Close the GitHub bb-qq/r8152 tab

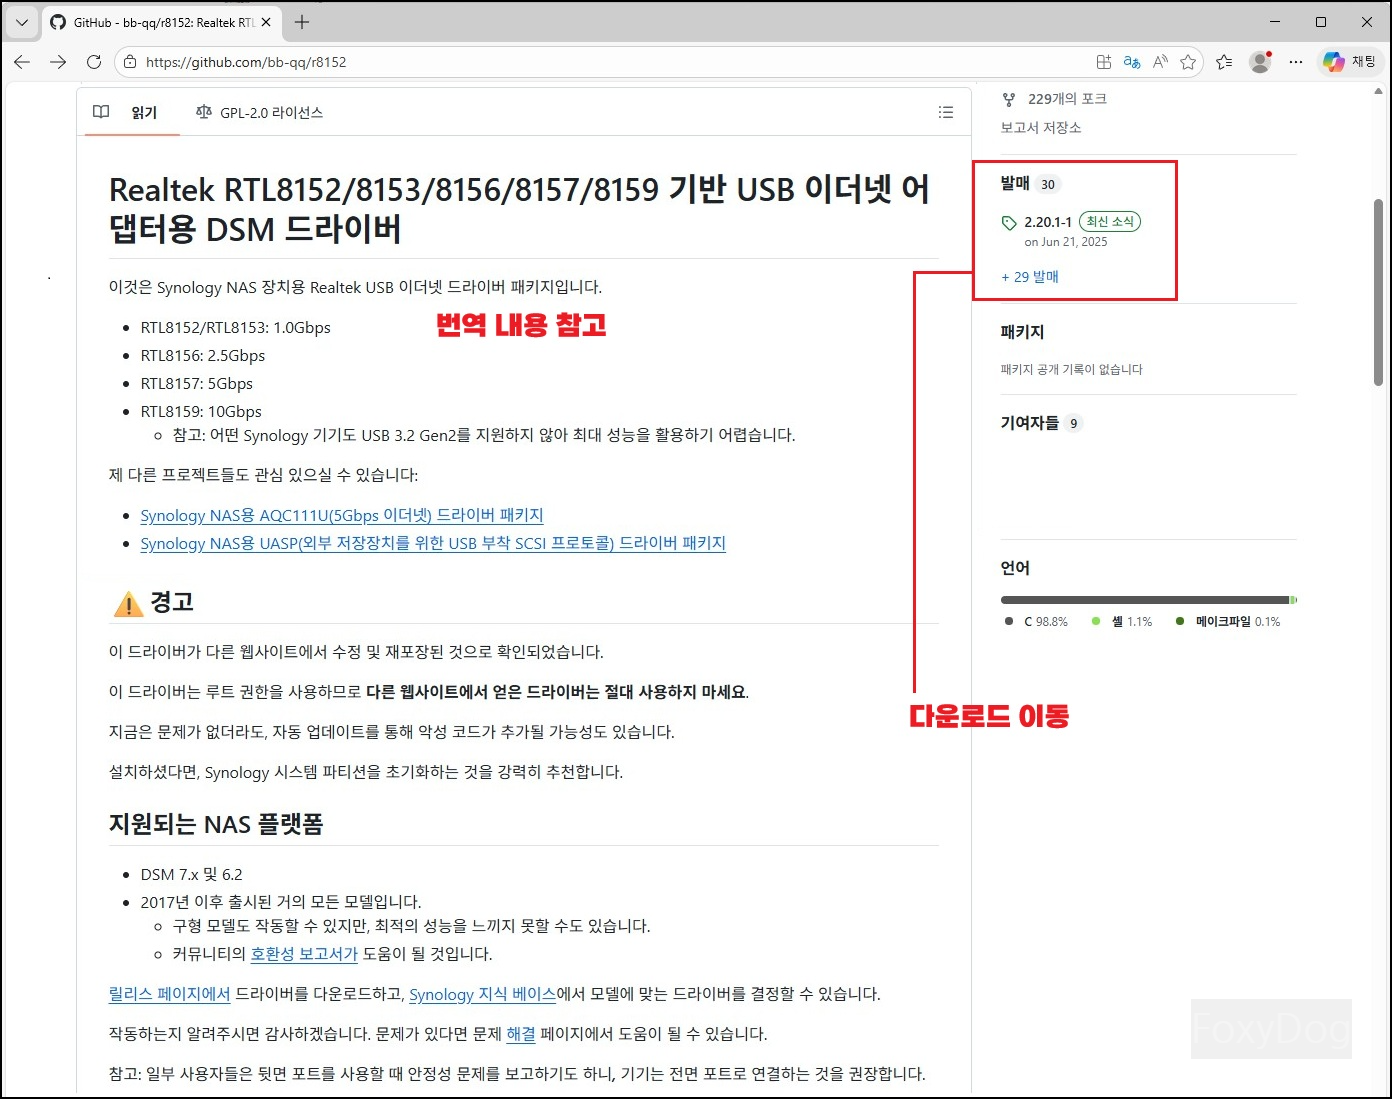click(266, 22)
